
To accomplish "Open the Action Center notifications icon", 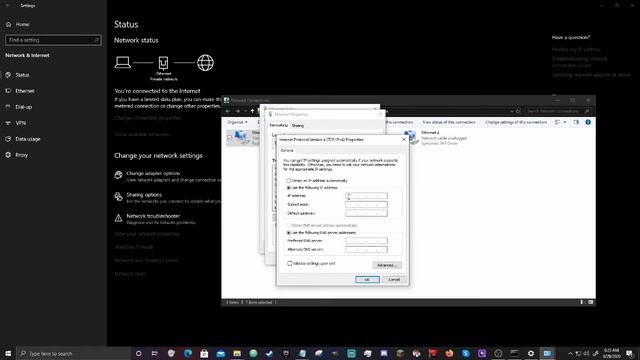I will 629,353.
